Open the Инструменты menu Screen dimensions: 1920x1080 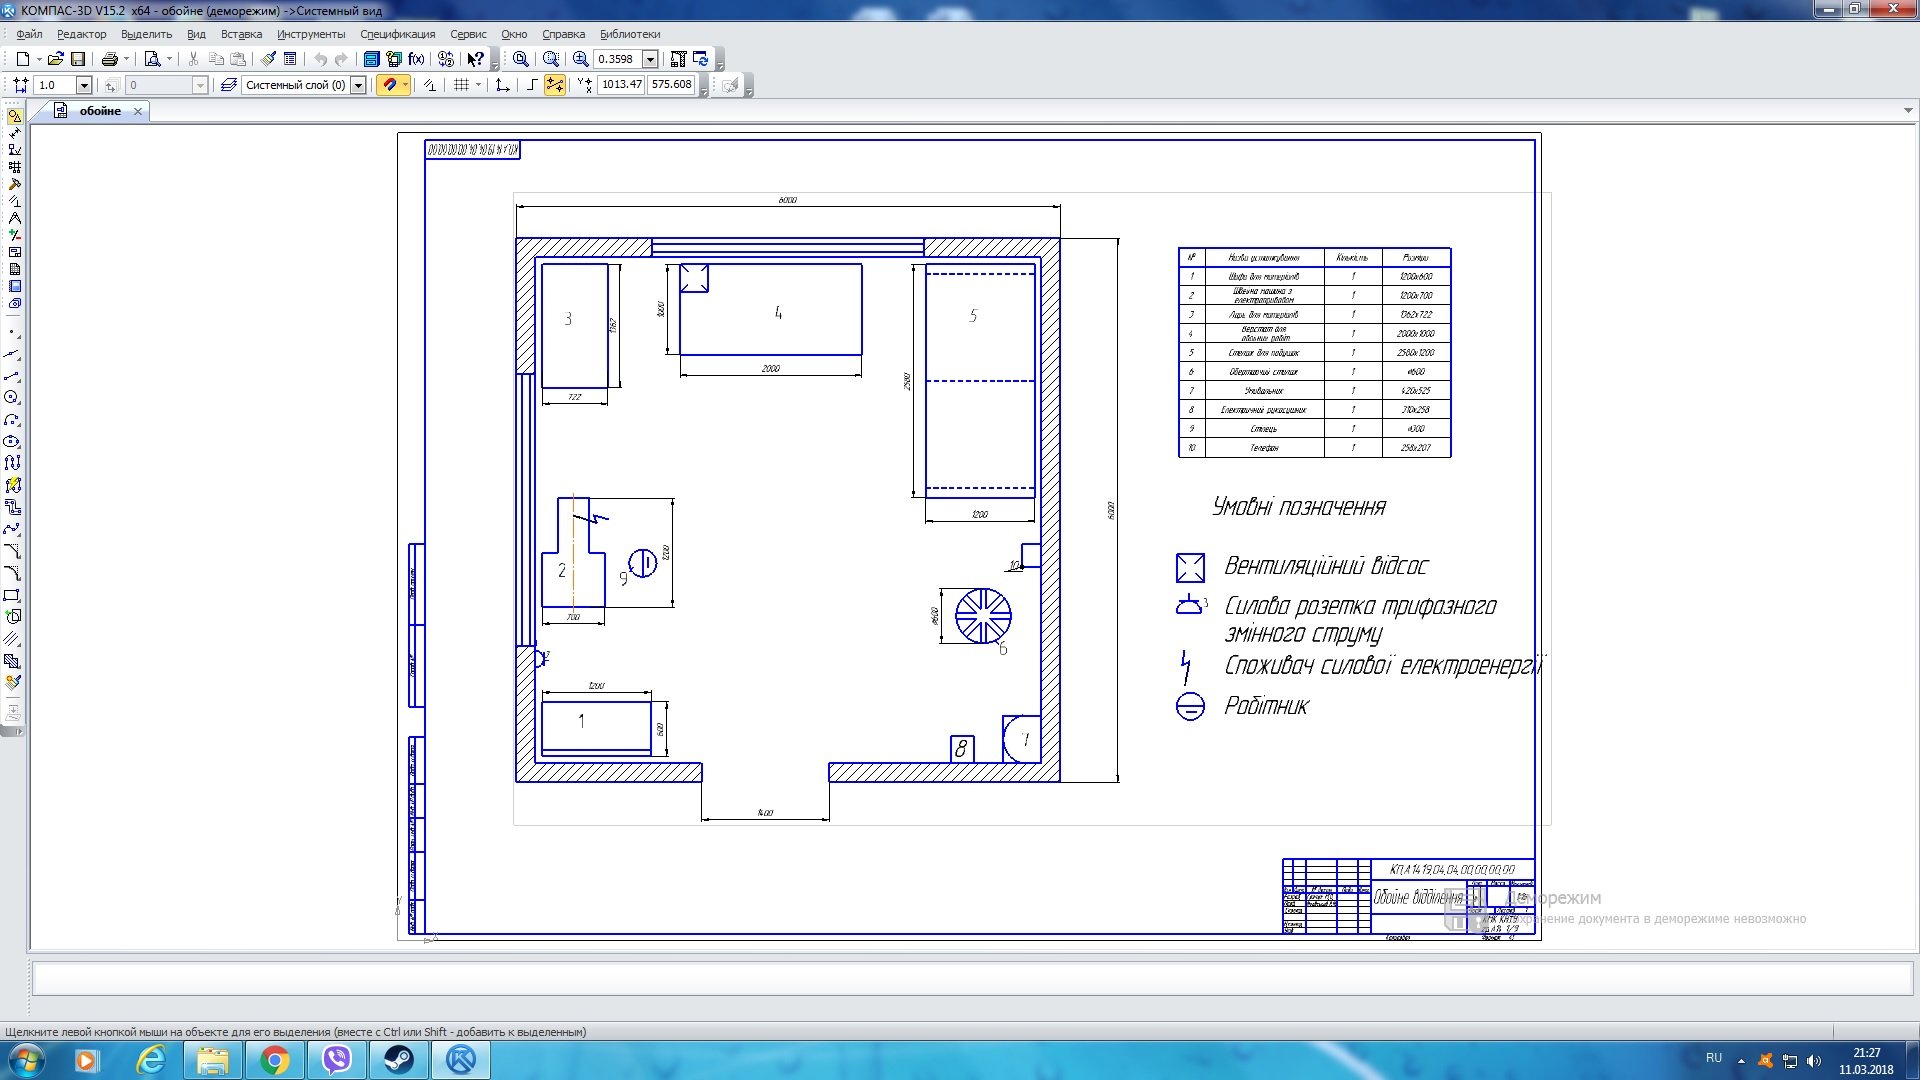(x=311, y=34)
